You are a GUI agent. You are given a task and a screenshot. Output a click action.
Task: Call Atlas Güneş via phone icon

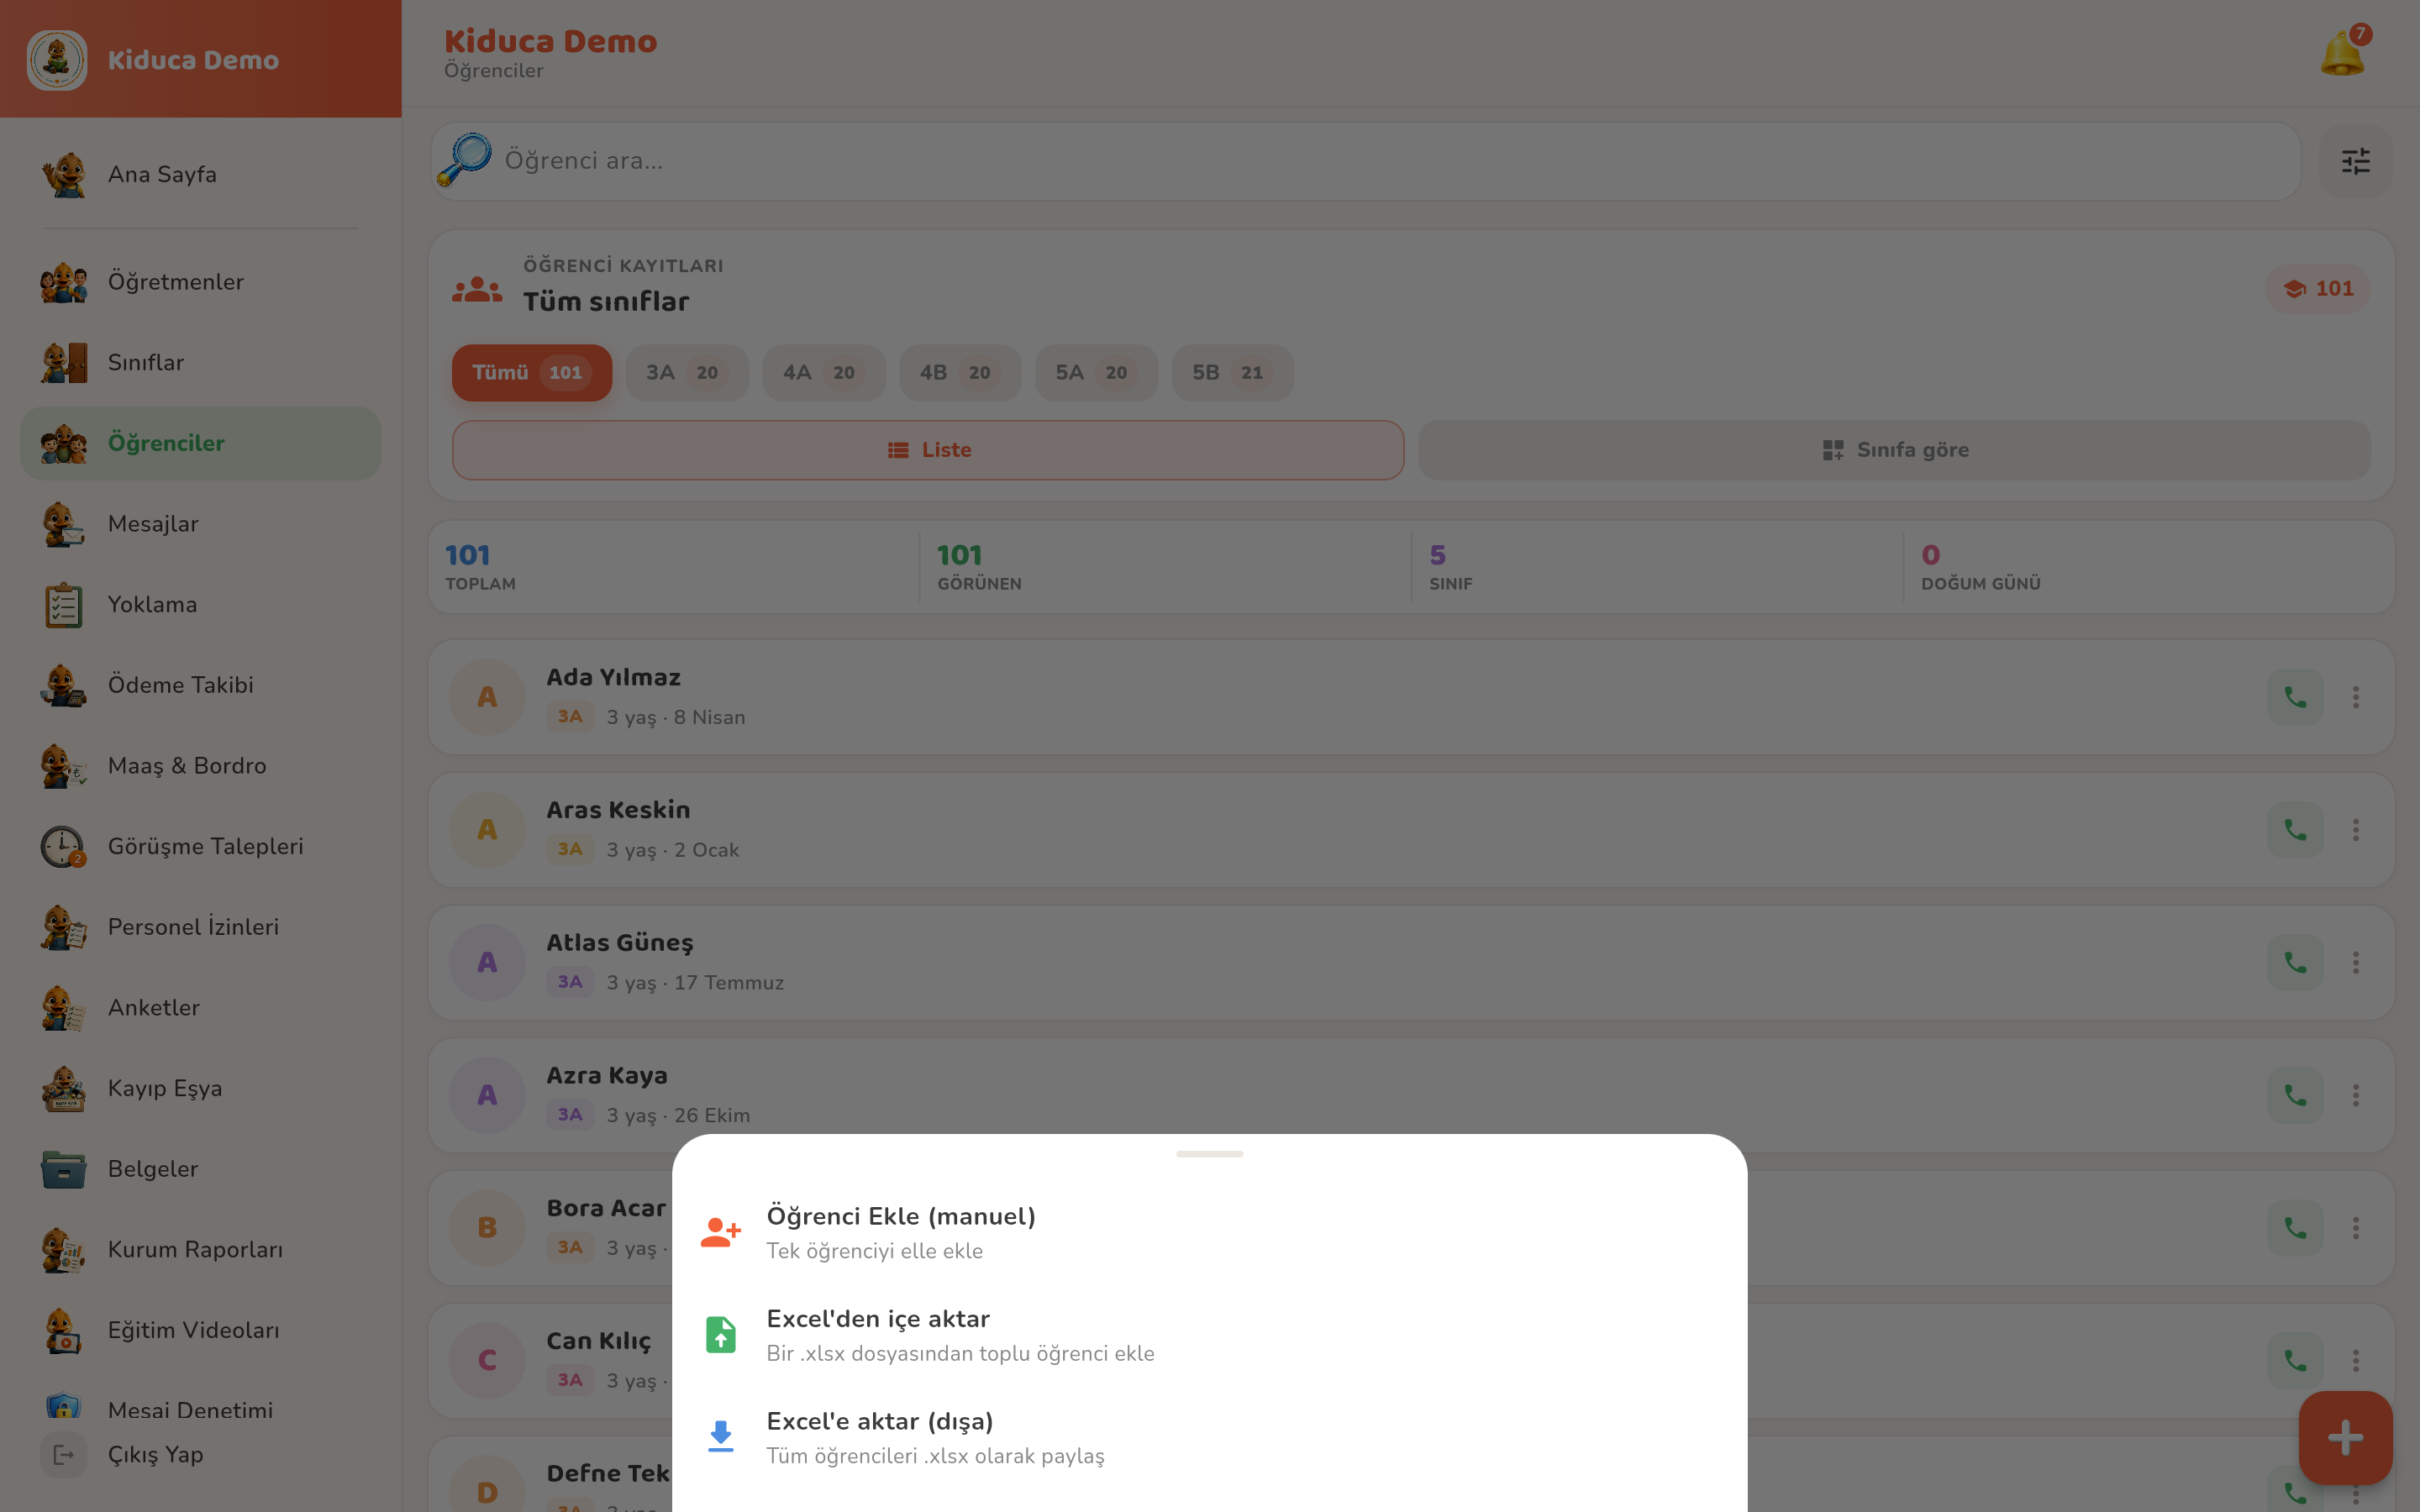[x=2295, y=962]
